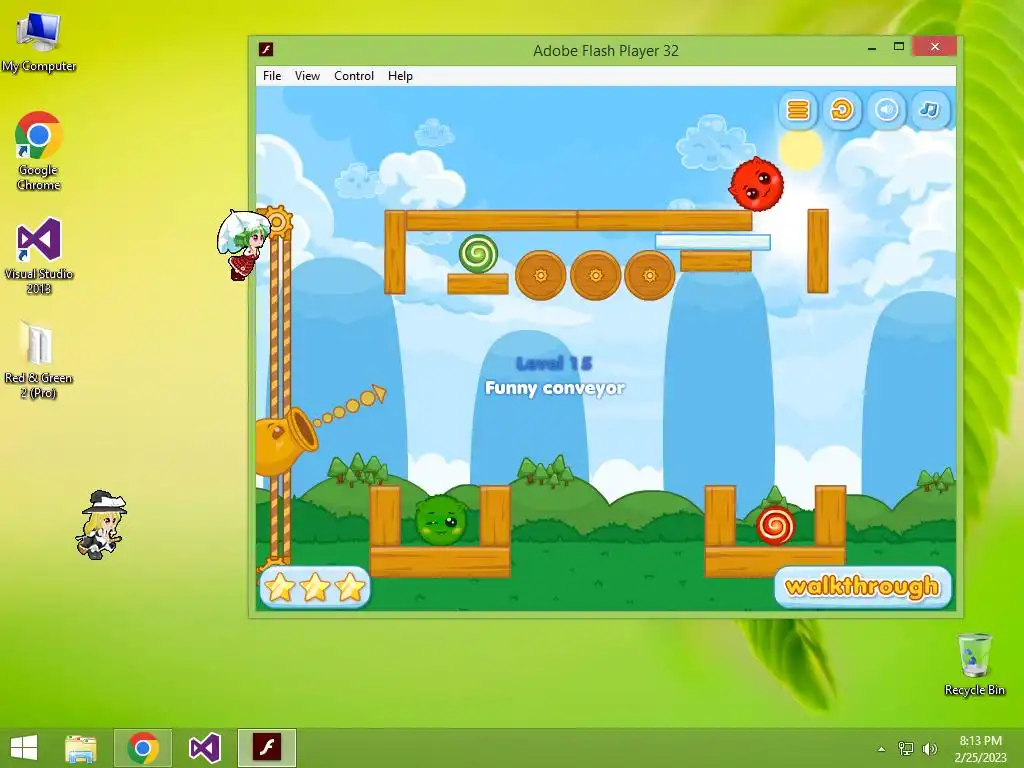Screen dimensions: 1024x768
Task: Open the File menu
Action: coord(272,76)
